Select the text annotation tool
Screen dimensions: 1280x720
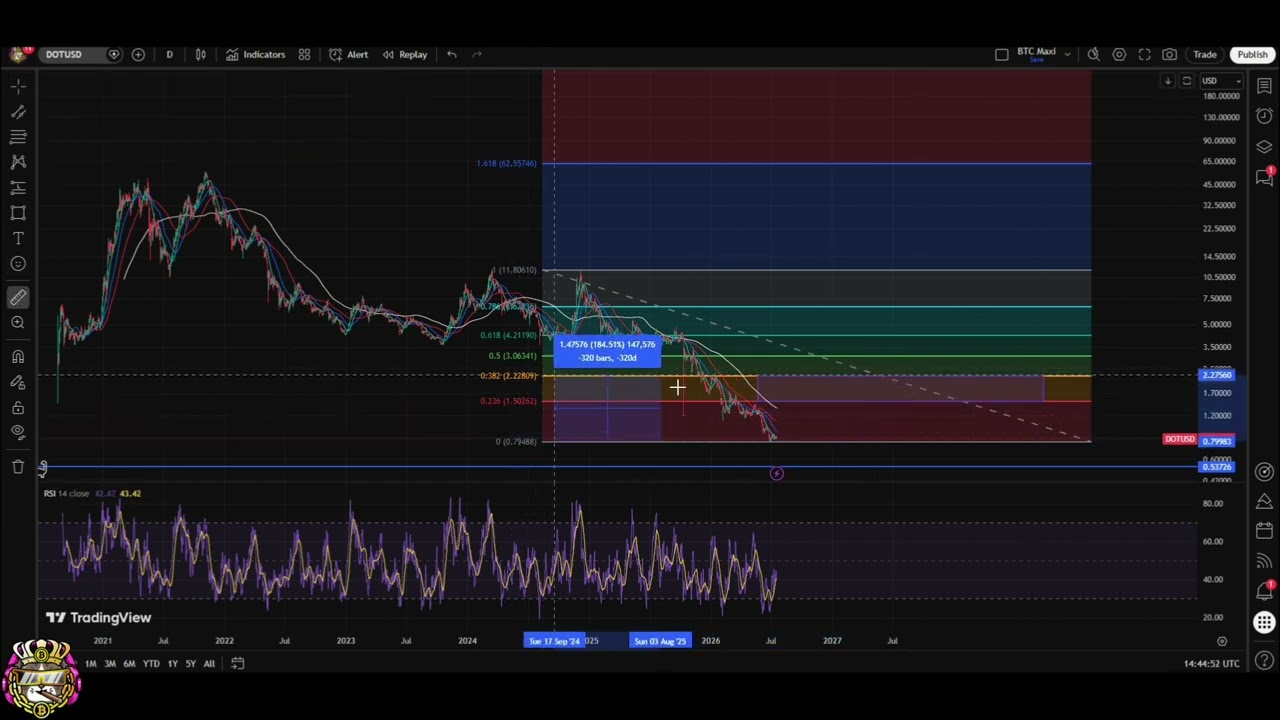pyautogui.click(x=18, y=238)
